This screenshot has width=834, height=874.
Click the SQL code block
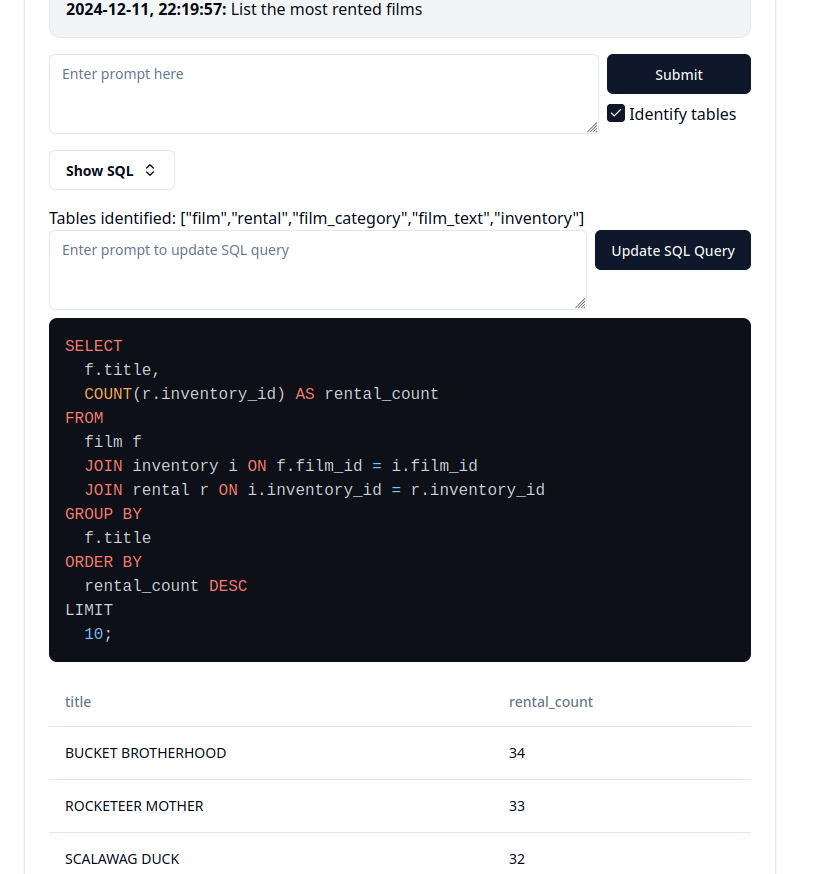(x=400, y=489)
